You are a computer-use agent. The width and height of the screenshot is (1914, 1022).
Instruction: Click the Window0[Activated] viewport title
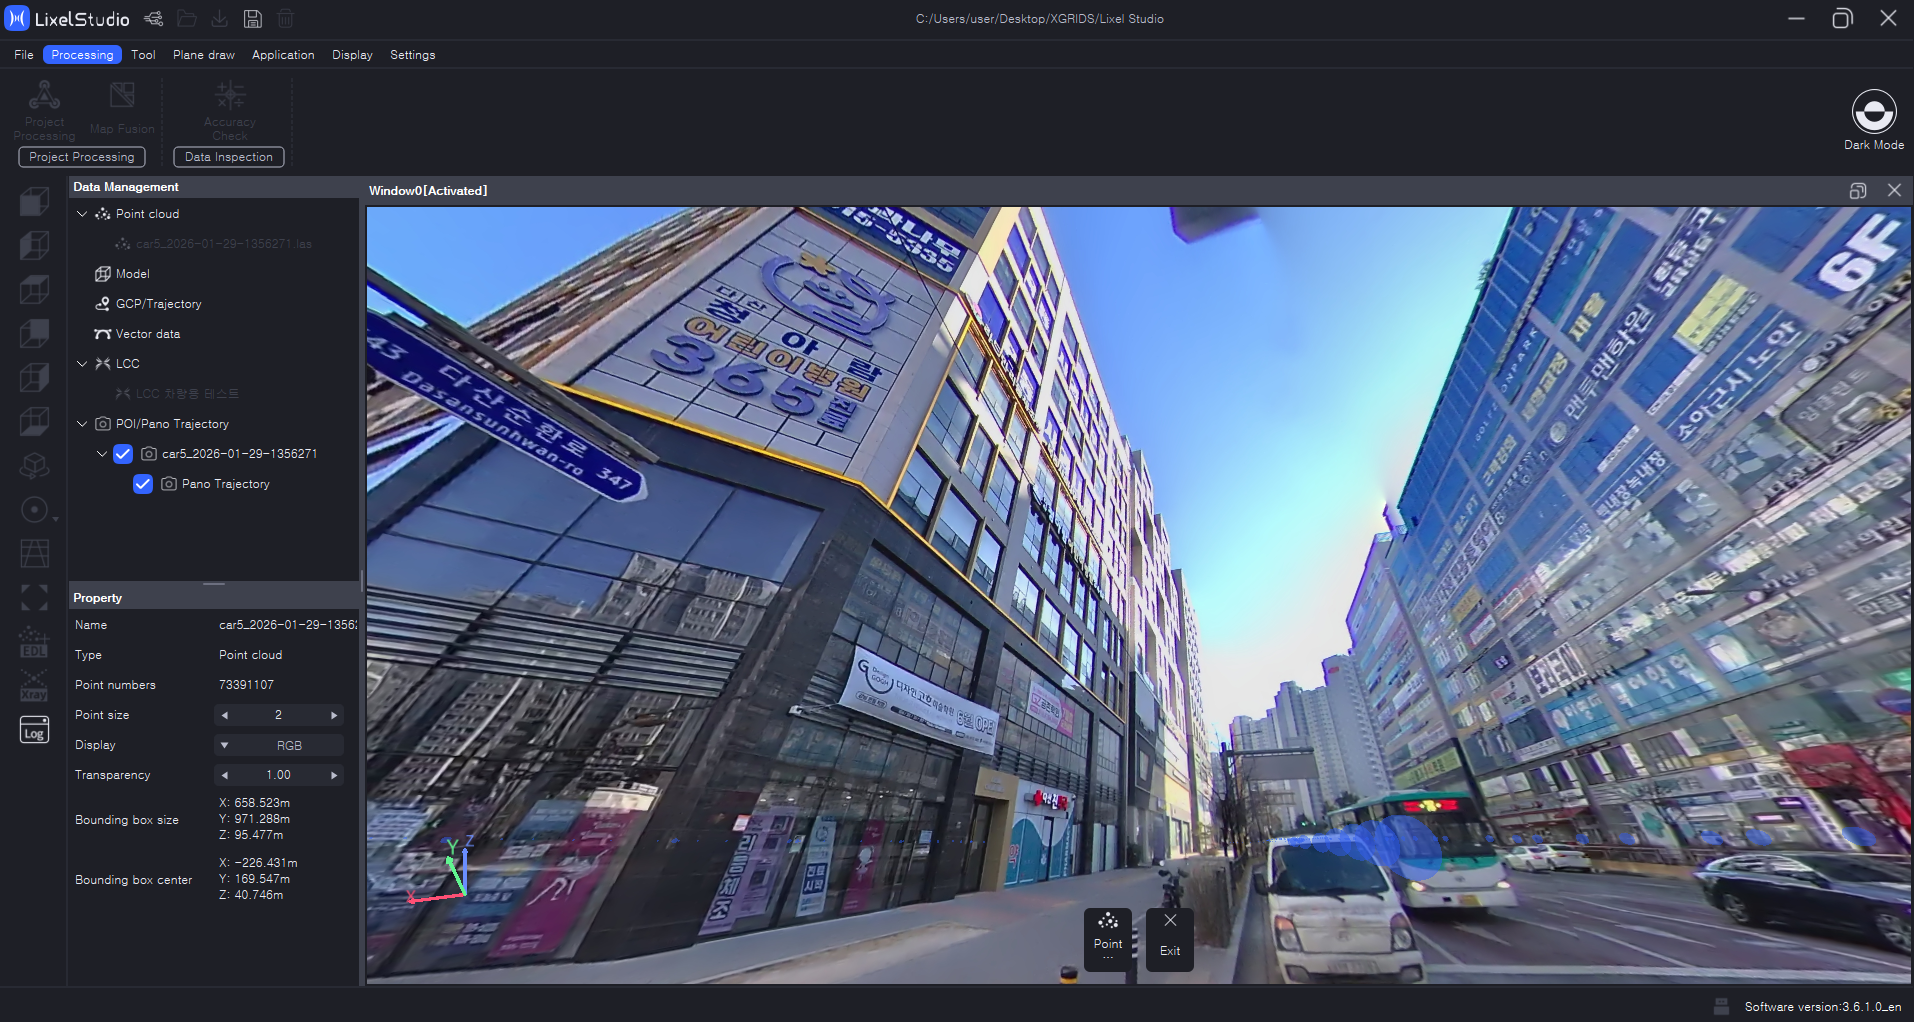tap(428, 191)
